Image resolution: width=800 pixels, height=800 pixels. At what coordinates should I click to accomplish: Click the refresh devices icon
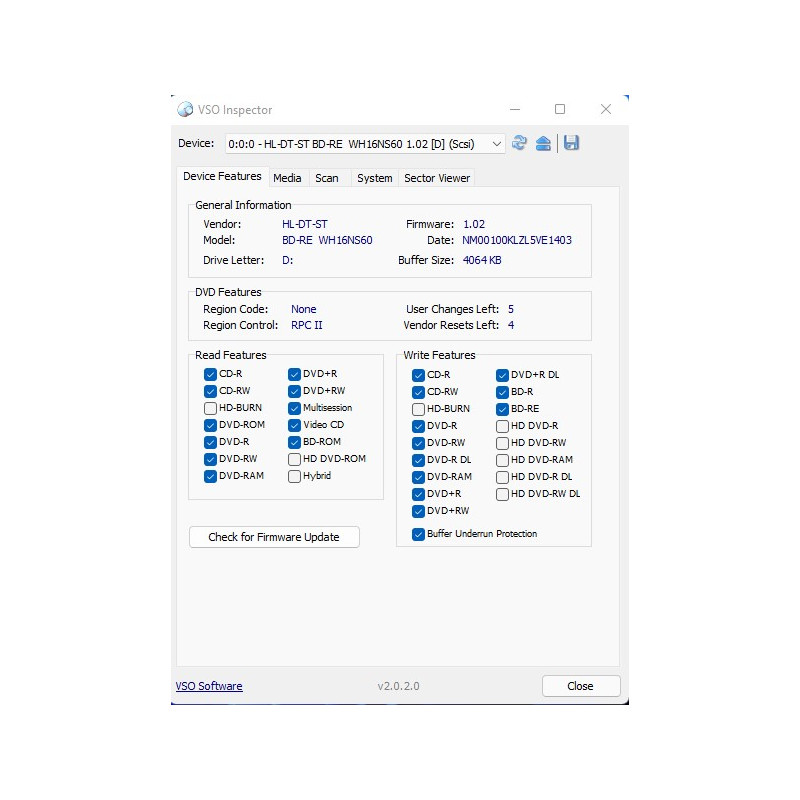(x=519, y=143)
